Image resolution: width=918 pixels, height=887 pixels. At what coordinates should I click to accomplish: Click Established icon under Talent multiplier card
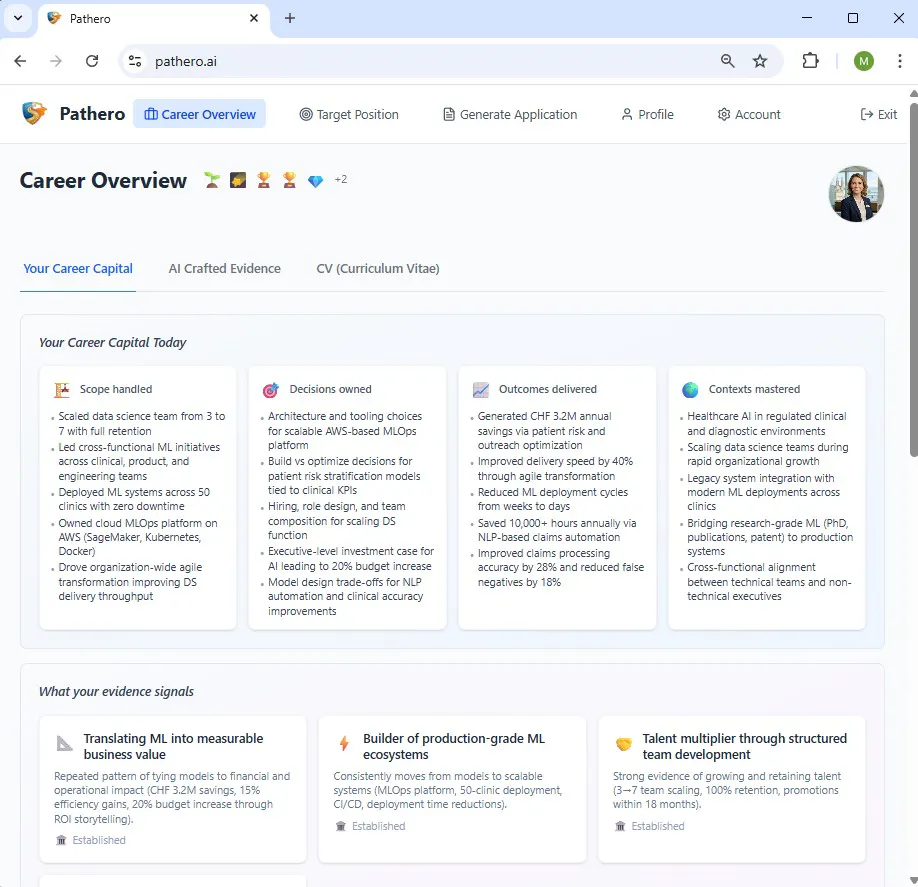[620, 826]
